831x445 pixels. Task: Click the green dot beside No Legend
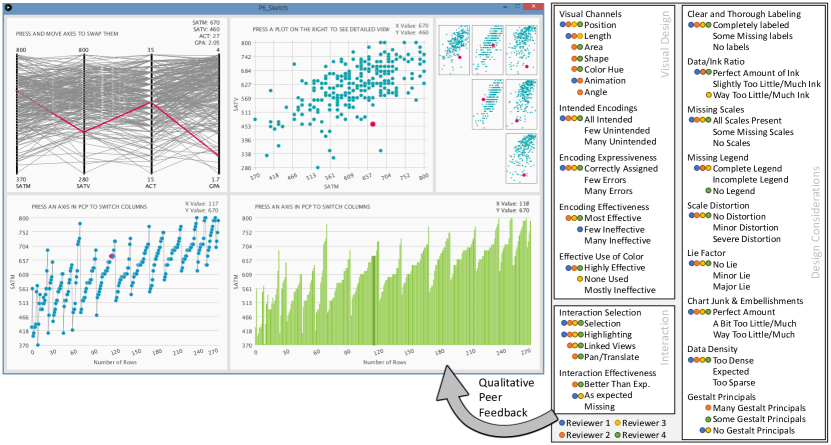tap(708, 191)
